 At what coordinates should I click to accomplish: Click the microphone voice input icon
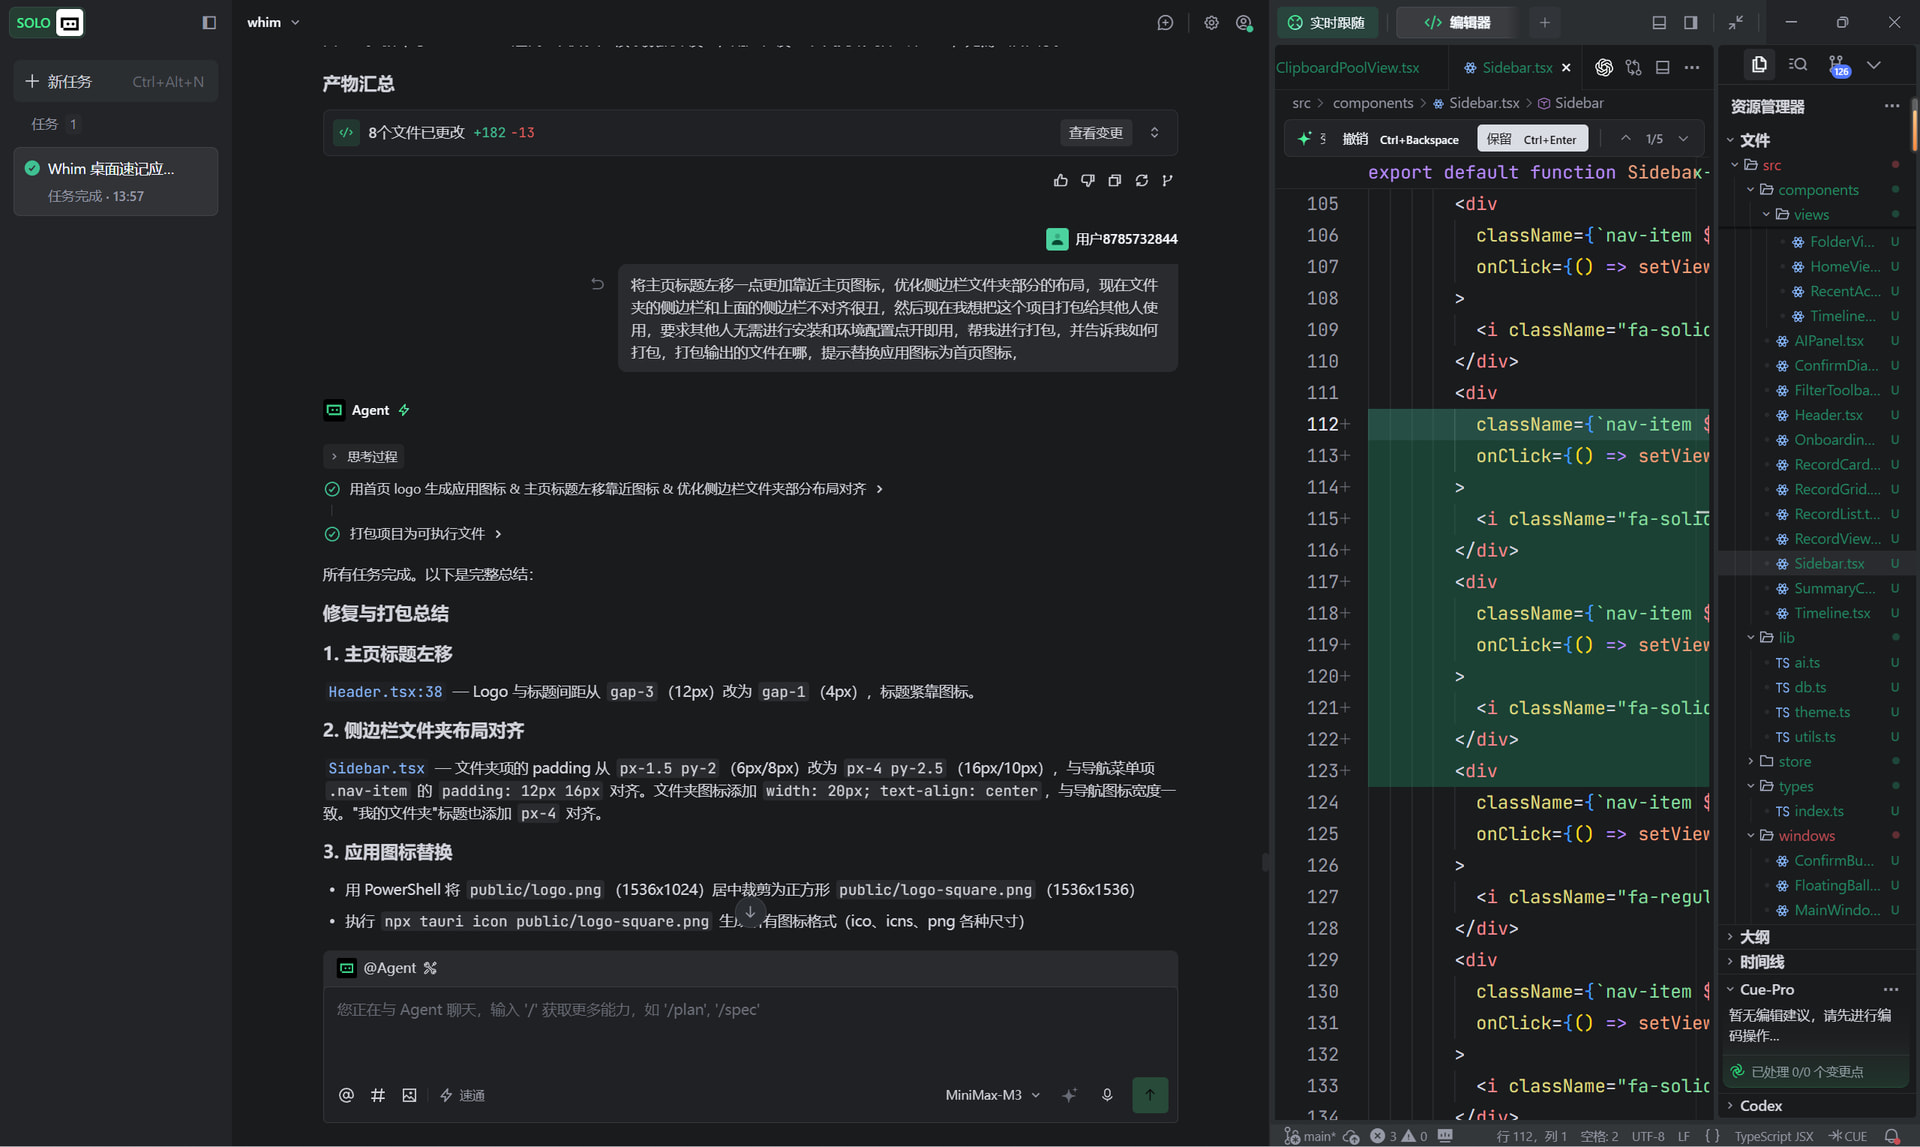tap(1107, 1095)
